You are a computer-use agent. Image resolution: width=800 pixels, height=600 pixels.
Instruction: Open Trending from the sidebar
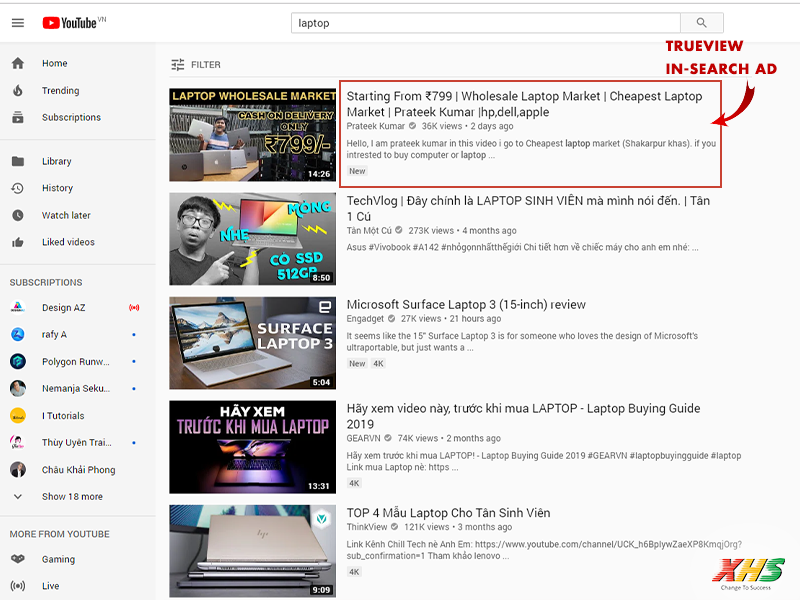[x=60, y=90]
